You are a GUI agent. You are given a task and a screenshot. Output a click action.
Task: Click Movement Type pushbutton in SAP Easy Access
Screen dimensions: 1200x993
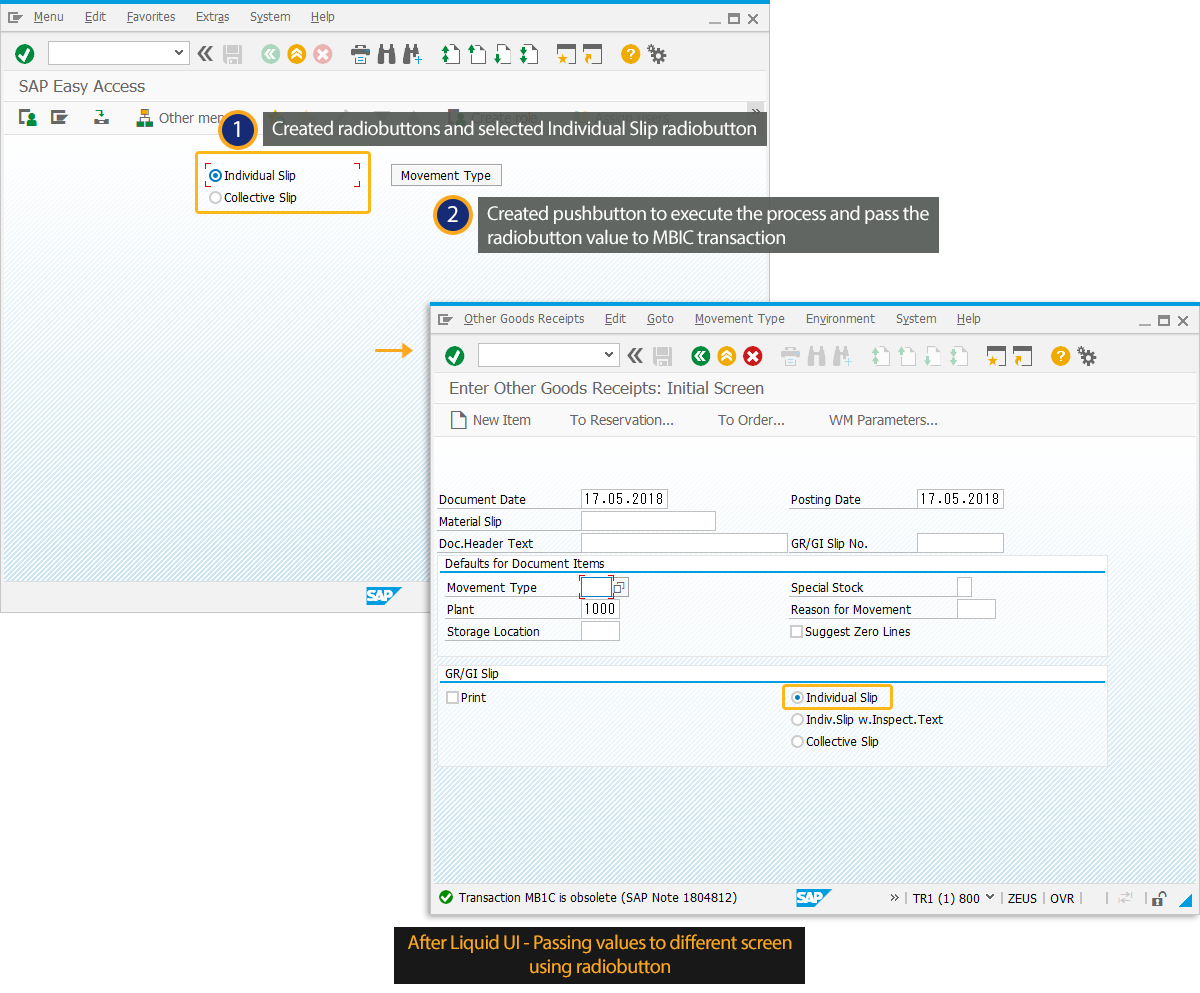[446, 176]
